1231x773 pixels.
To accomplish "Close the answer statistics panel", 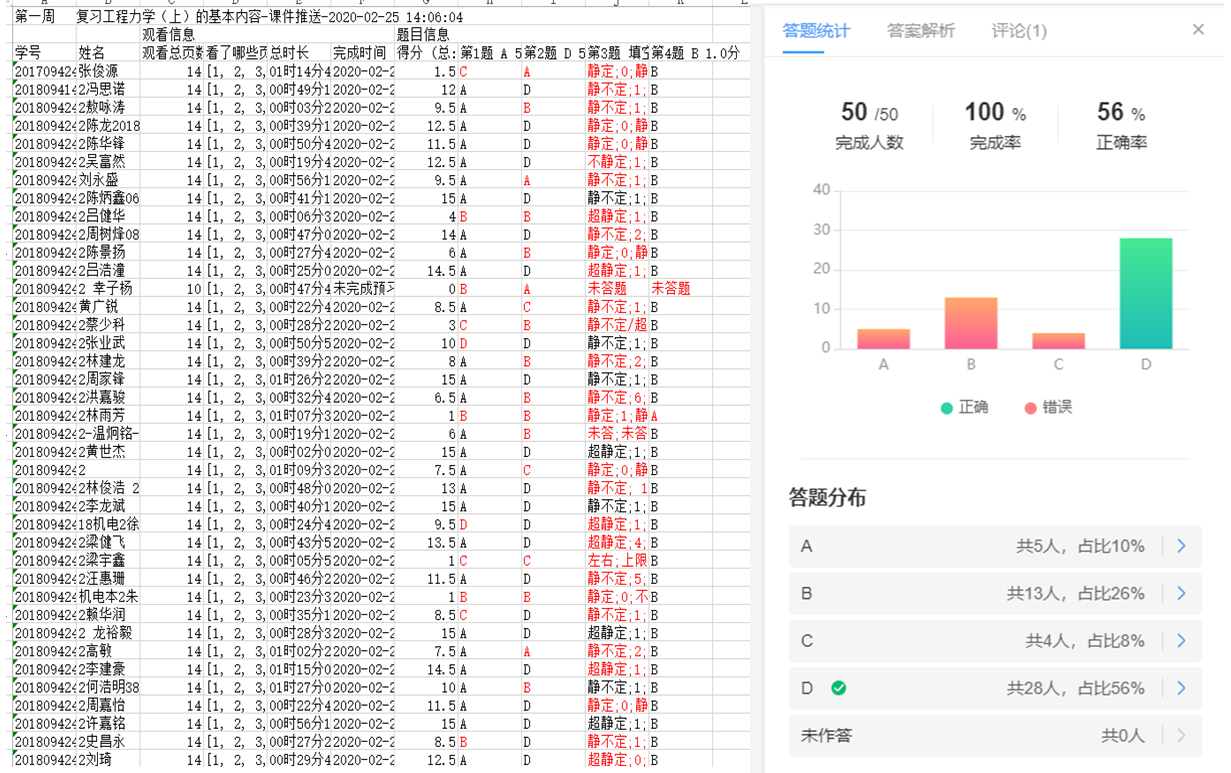I will point(1198,30).
